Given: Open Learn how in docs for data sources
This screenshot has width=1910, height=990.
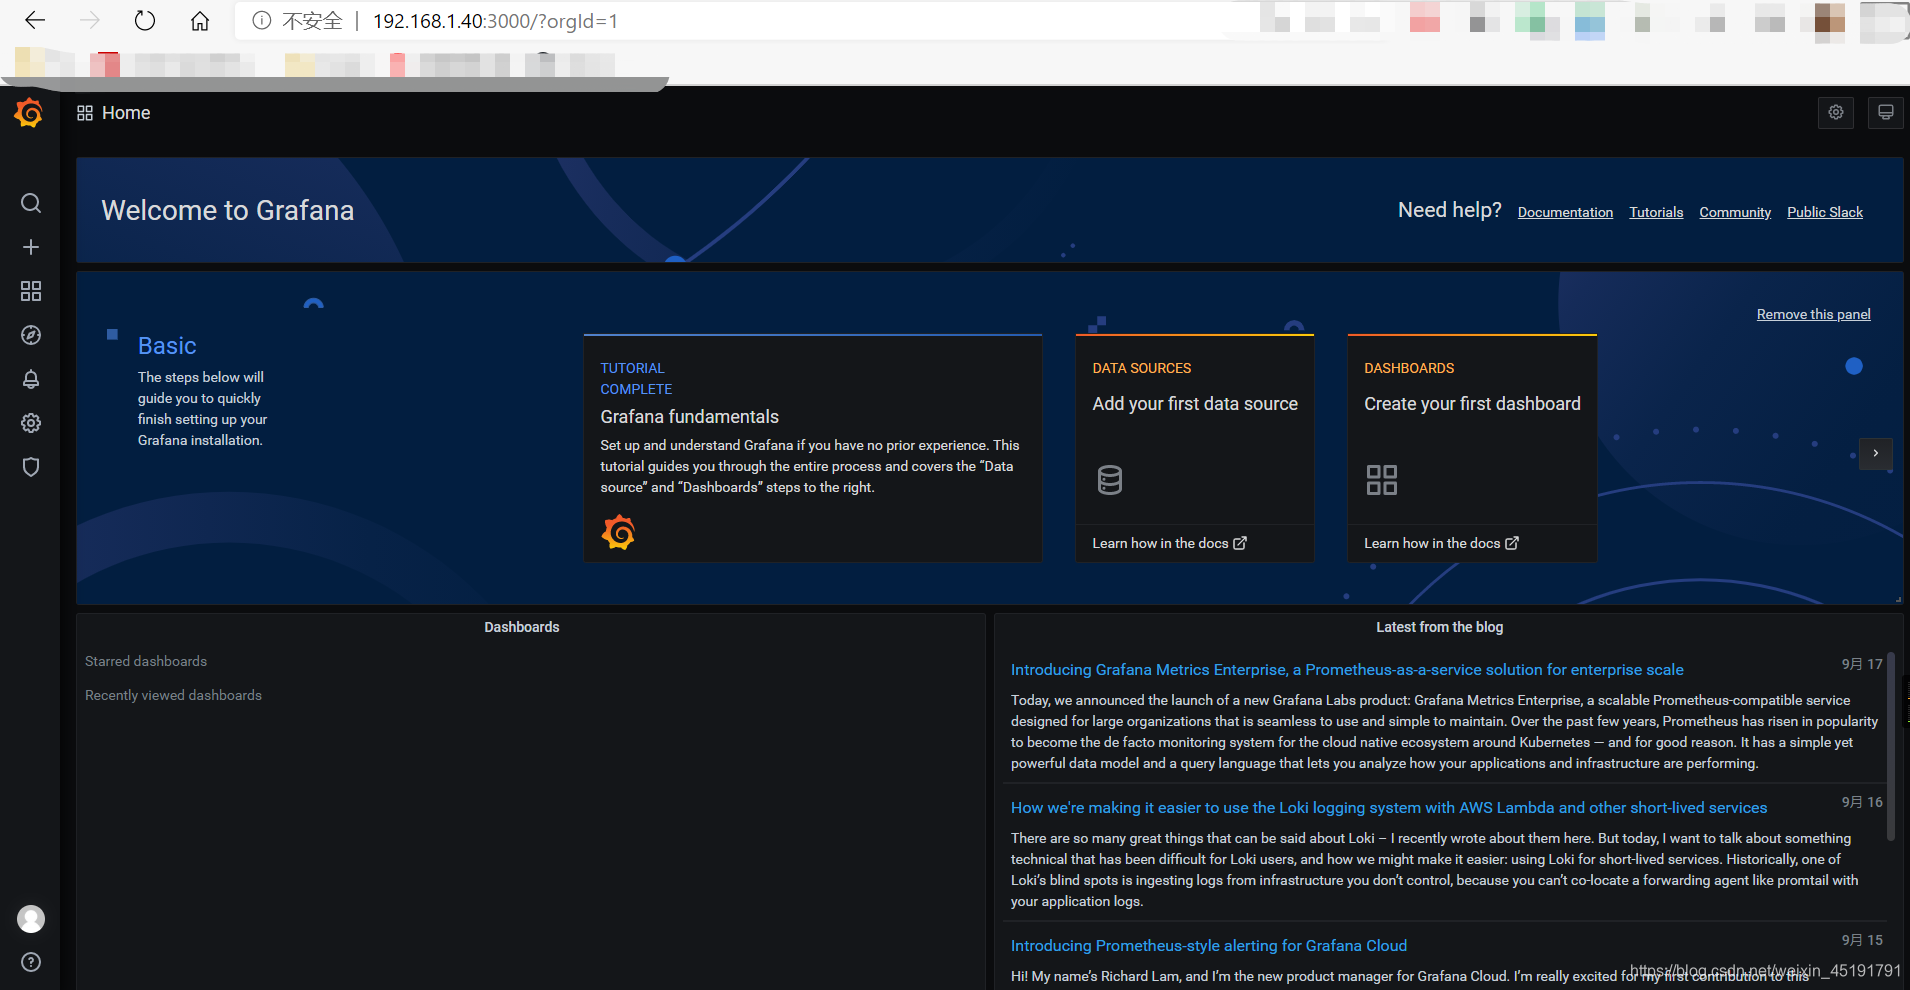Looking at the screenshot, I should (1169, 543).
